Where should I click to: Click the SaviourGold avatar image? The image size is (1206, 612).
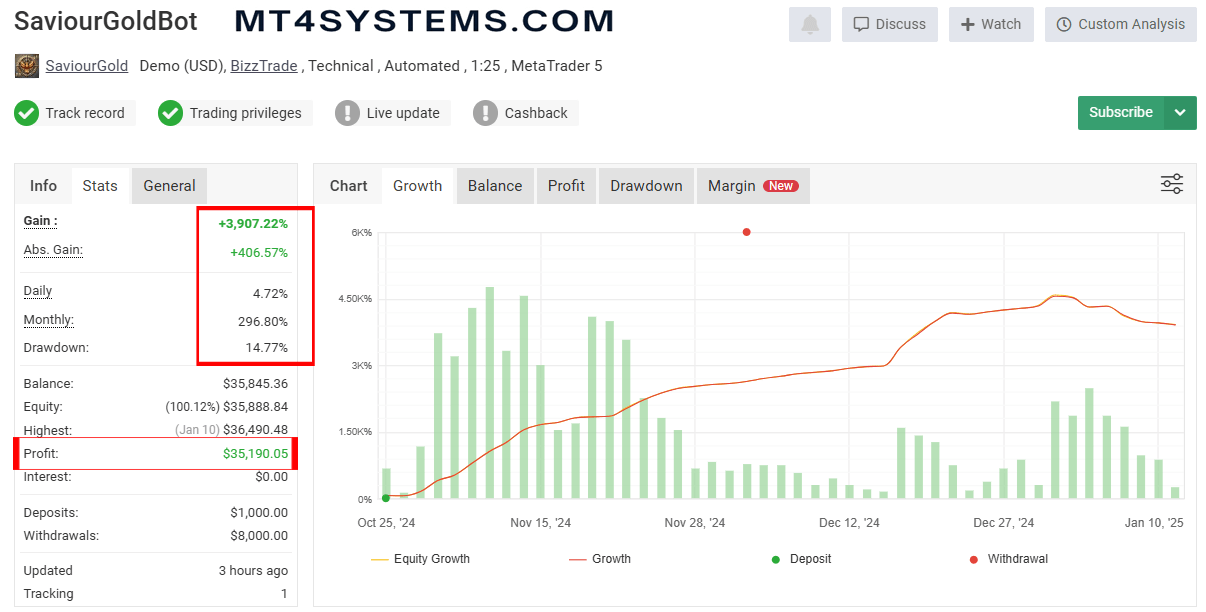27,66
